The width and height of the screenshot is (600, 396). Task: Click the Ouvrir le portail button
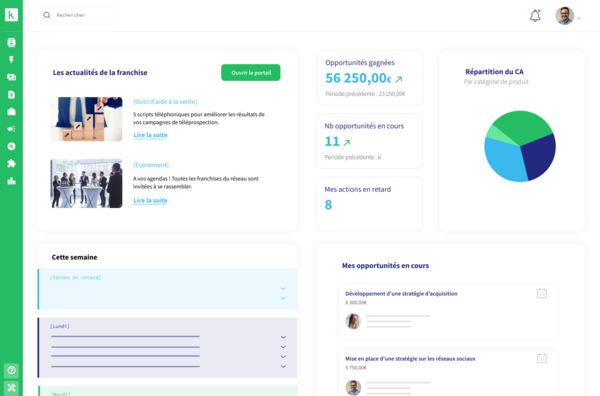(x=251, y=73)
